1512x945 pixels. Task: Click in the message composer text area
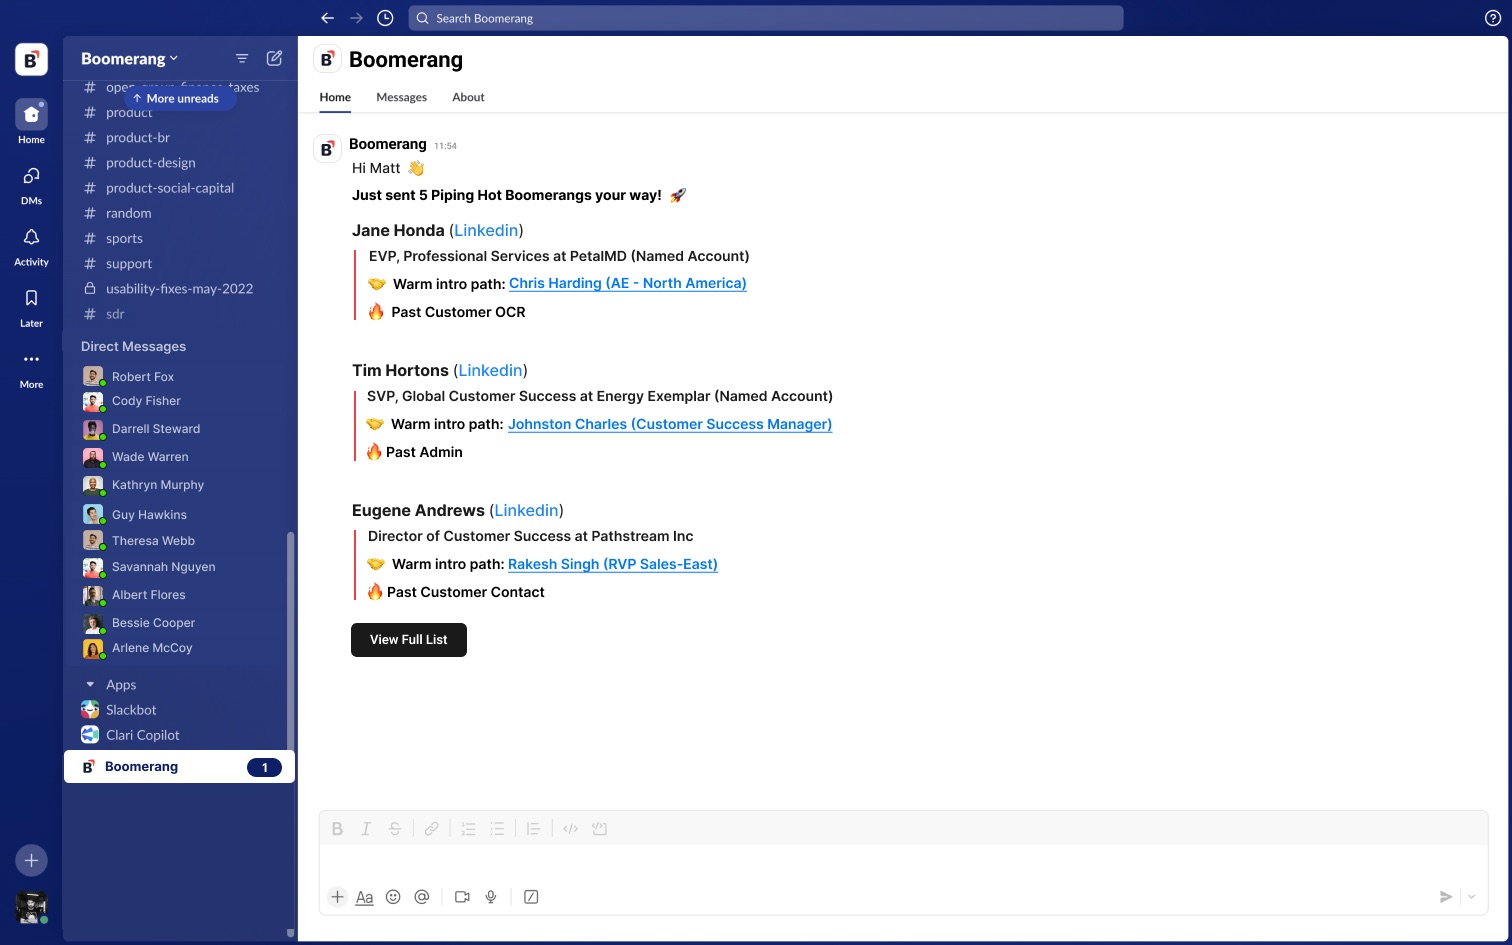tap(903, 863)
